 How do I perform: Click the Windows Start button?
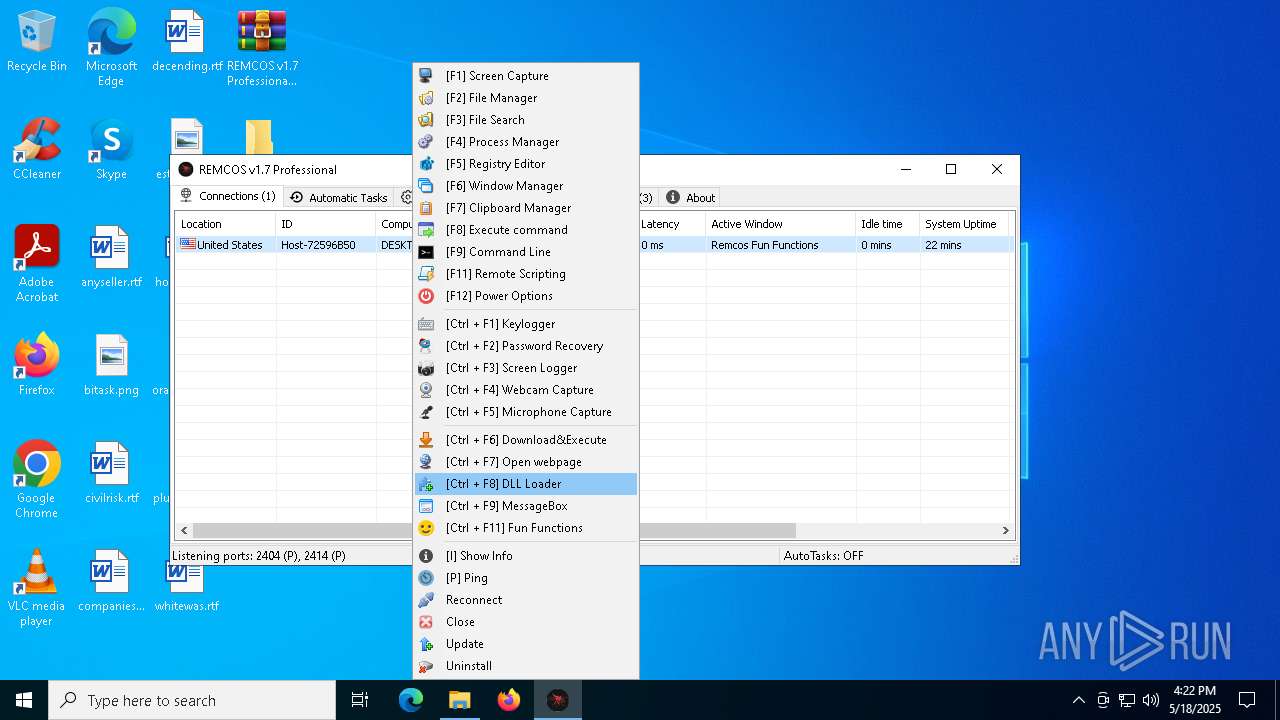pyautogui.click(x=24, y=700)
